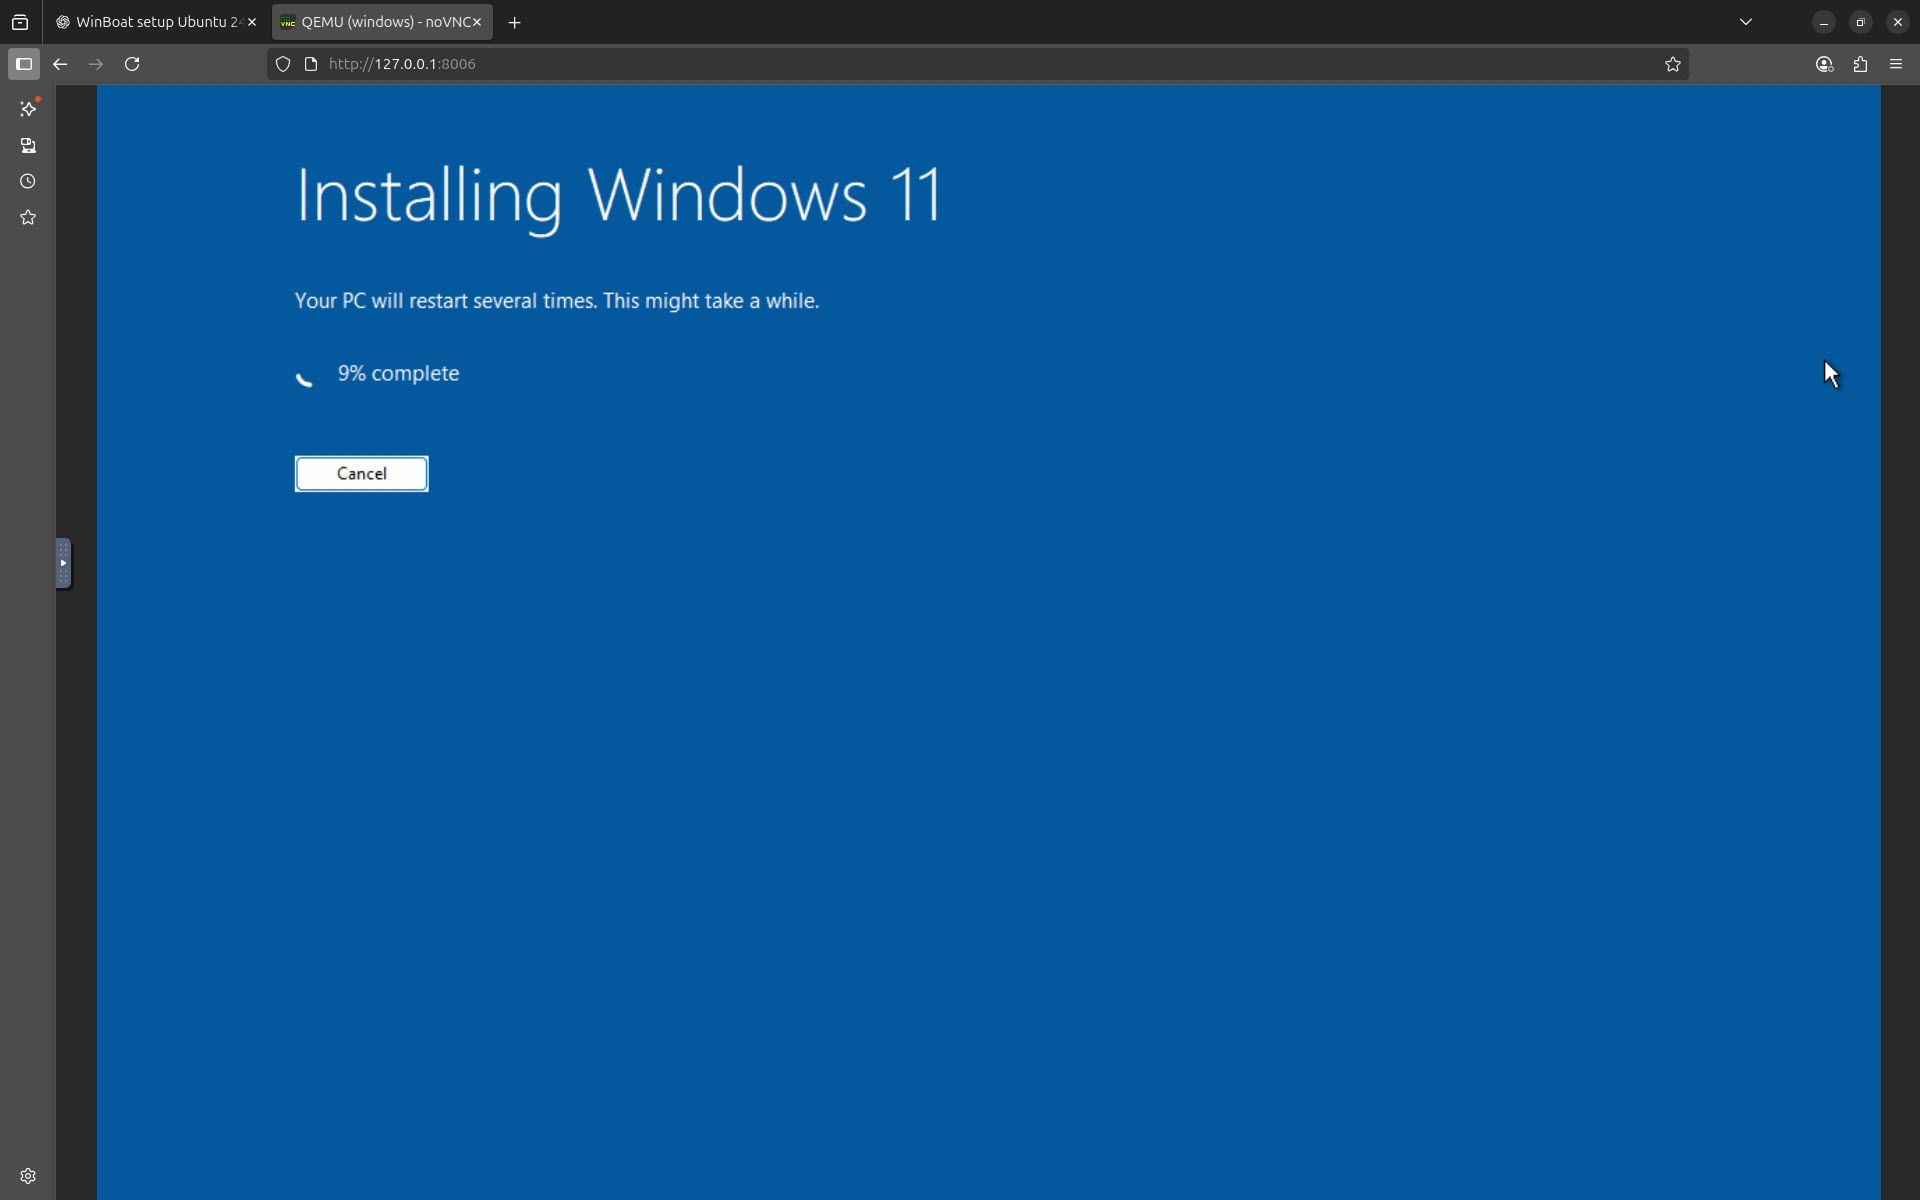Image resolution: width=1920 pixels, height=1200 pixels.
Task: Open history in the sidebar
Action: tap(28, 182)
